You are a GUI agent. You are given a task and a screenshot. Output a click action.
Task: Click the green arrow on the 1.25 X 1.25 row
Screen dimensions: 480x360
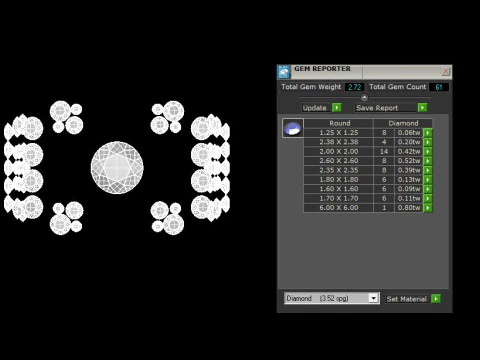tap(428, 133)
